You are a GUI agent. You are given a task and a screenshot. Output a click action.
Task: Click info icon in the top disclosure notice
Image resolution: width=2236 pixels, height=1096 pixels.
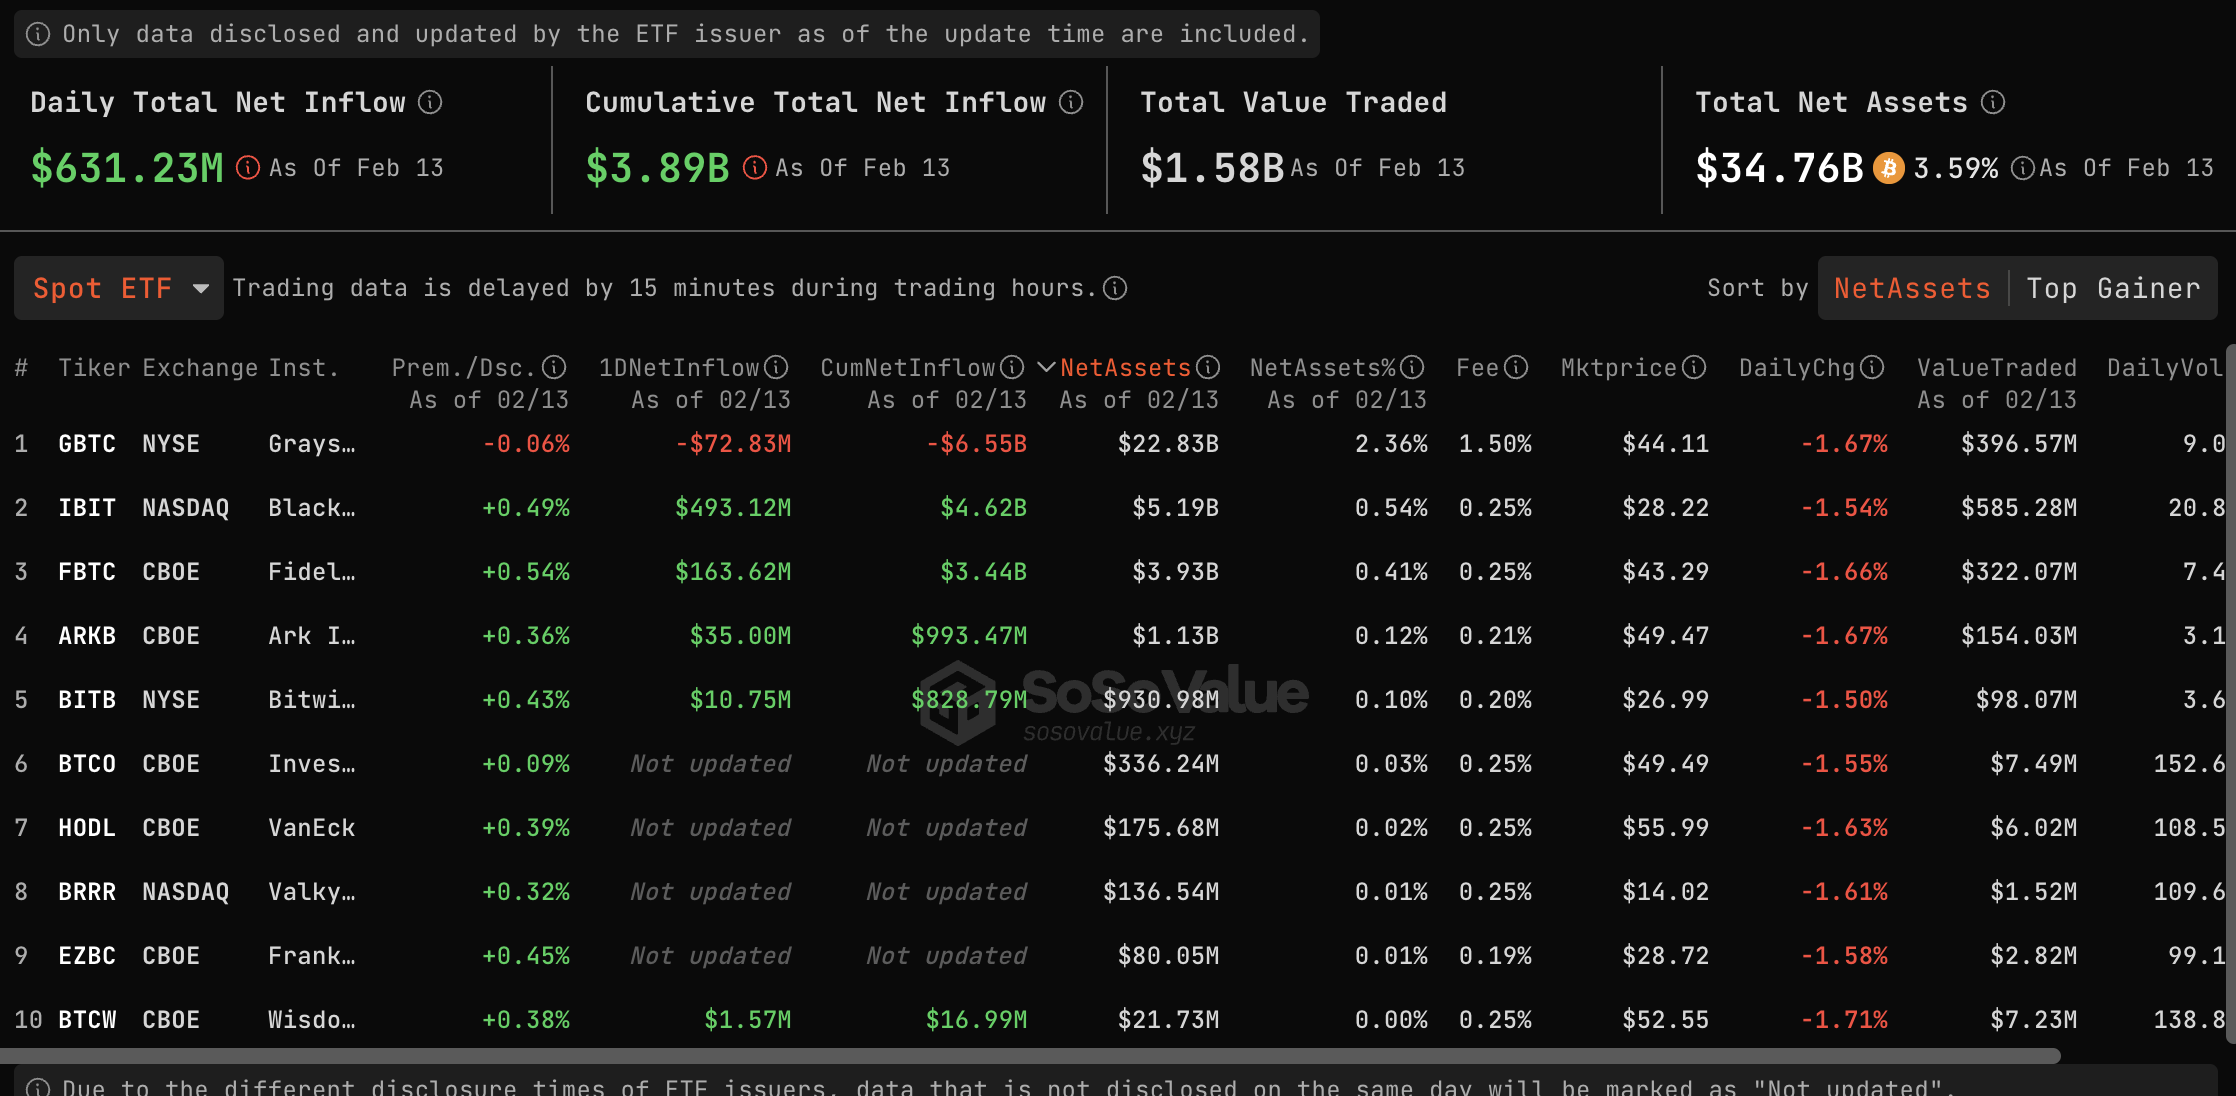[x=38, y=34]
